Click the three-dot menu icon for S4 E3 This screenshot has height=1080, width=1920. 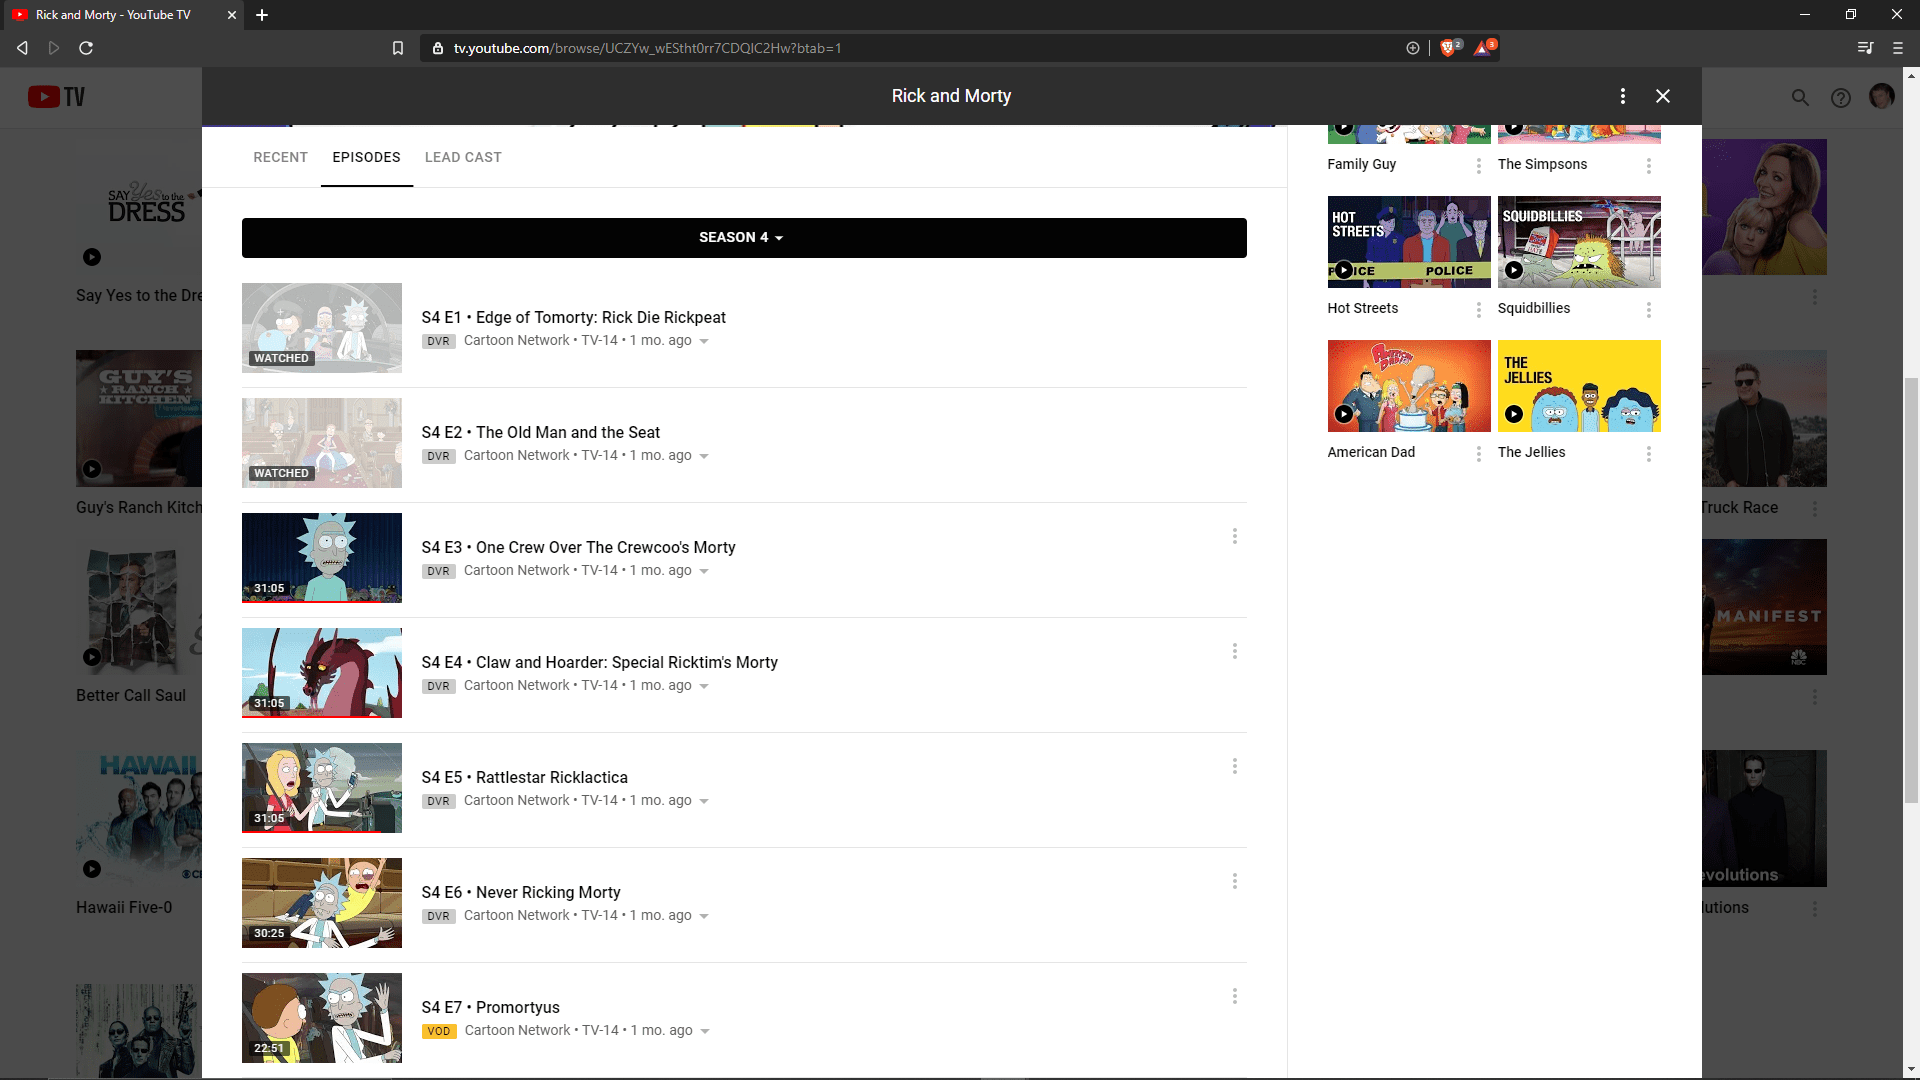coord(1234,537)
